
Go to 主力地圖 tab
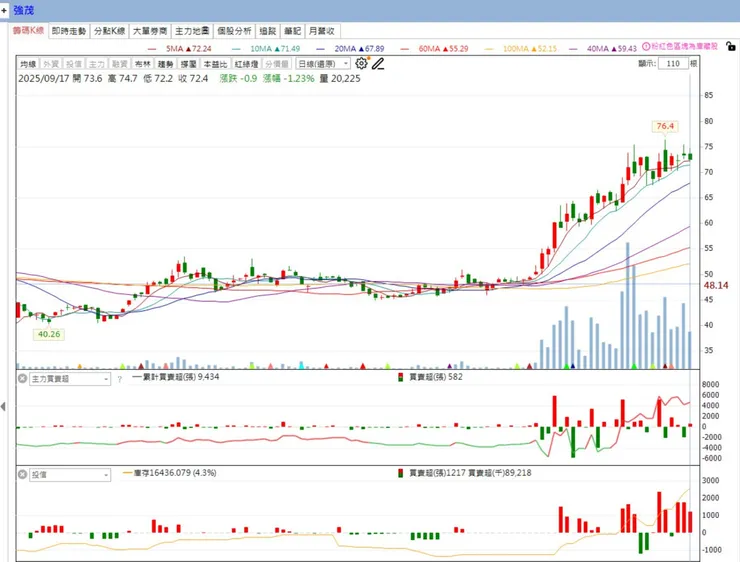coord(192,31)
